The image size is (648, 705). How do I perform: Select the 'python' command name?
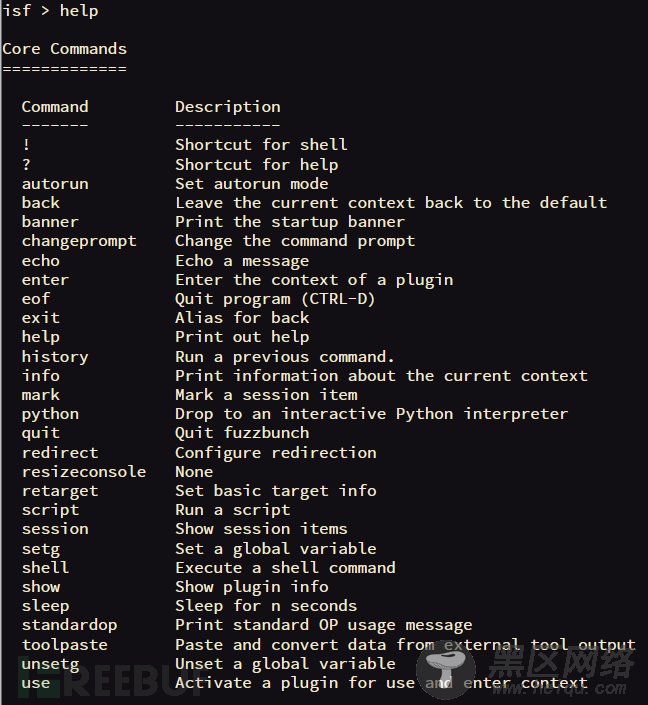click(50, 415)
